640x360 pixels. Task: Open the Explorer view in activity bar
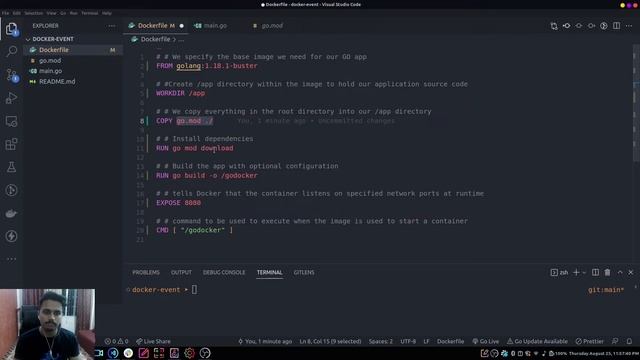11,29
